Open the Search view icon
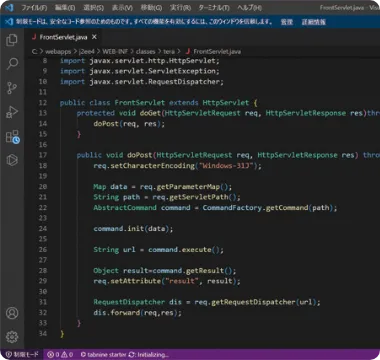 [x=12, y=64]
